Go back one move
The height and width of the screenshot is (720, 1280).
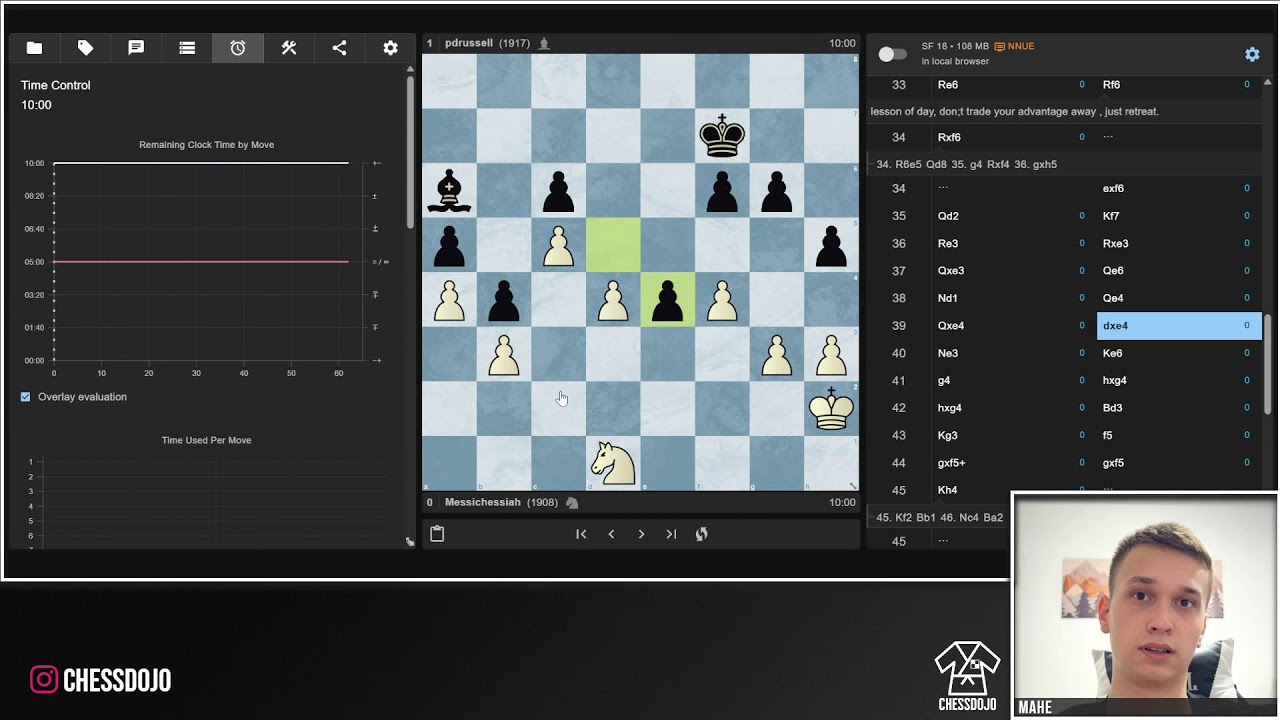tap(611, 534)
